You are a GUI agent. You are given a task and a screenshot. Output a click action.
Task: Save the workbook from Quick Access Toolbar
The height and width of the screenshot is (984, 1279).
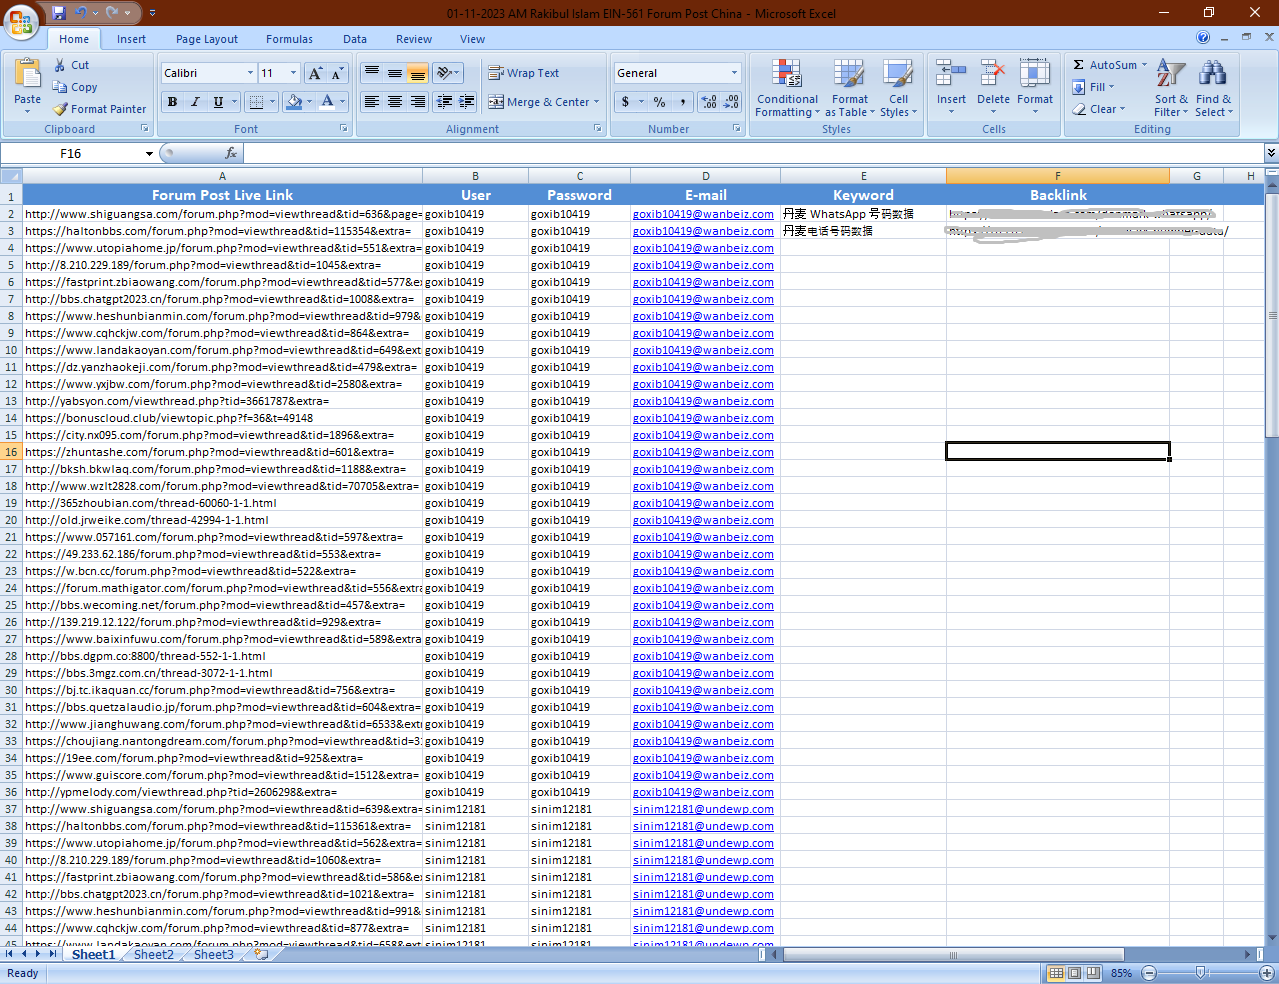(x=58, y=13)
